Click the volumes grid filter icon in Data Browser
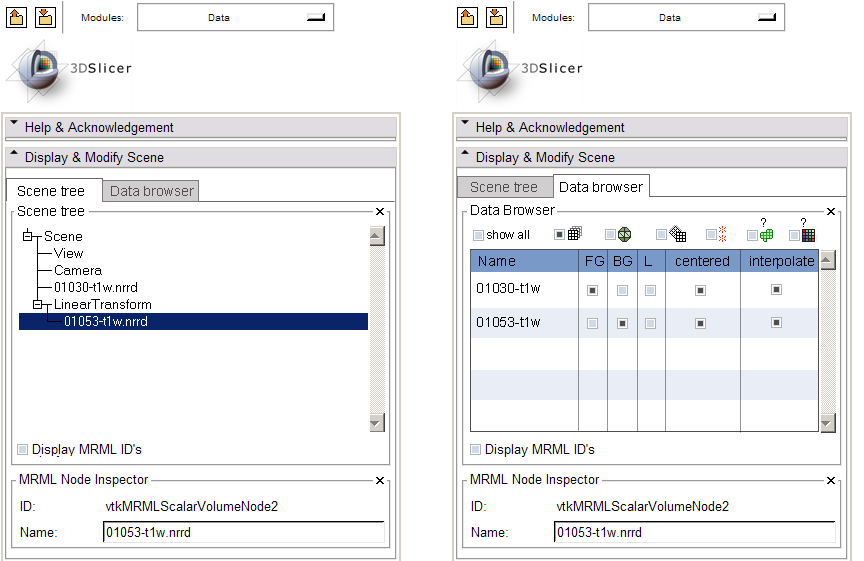Screen dimensions: 864x561 574,234
